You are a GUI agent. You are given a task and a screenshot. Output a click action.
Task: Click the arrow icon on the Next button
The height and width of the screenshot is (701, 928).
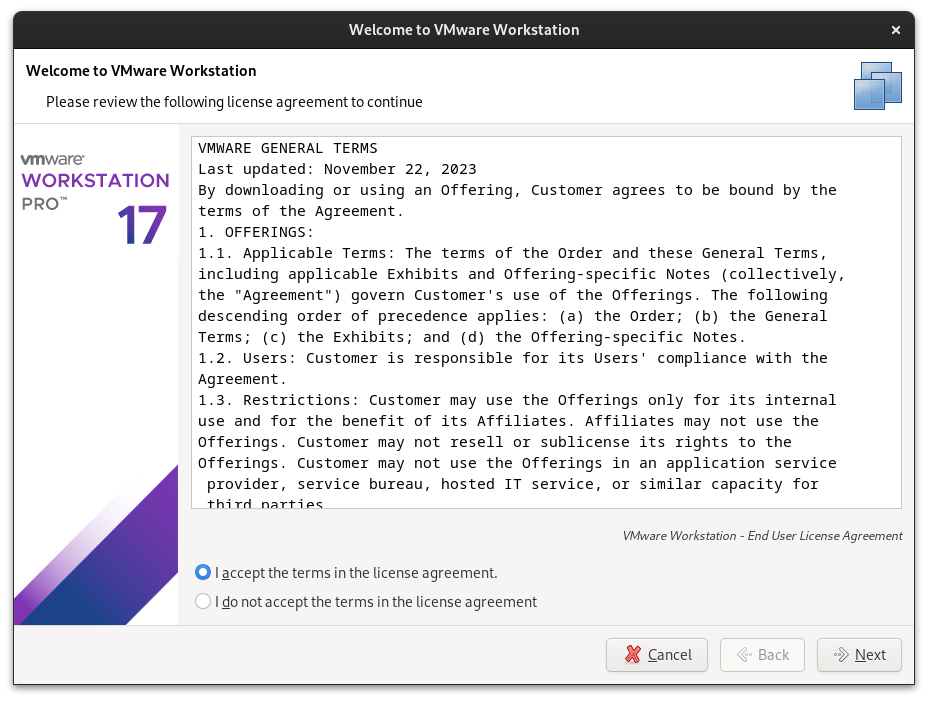pyautogui.click(x=841, y=655)
